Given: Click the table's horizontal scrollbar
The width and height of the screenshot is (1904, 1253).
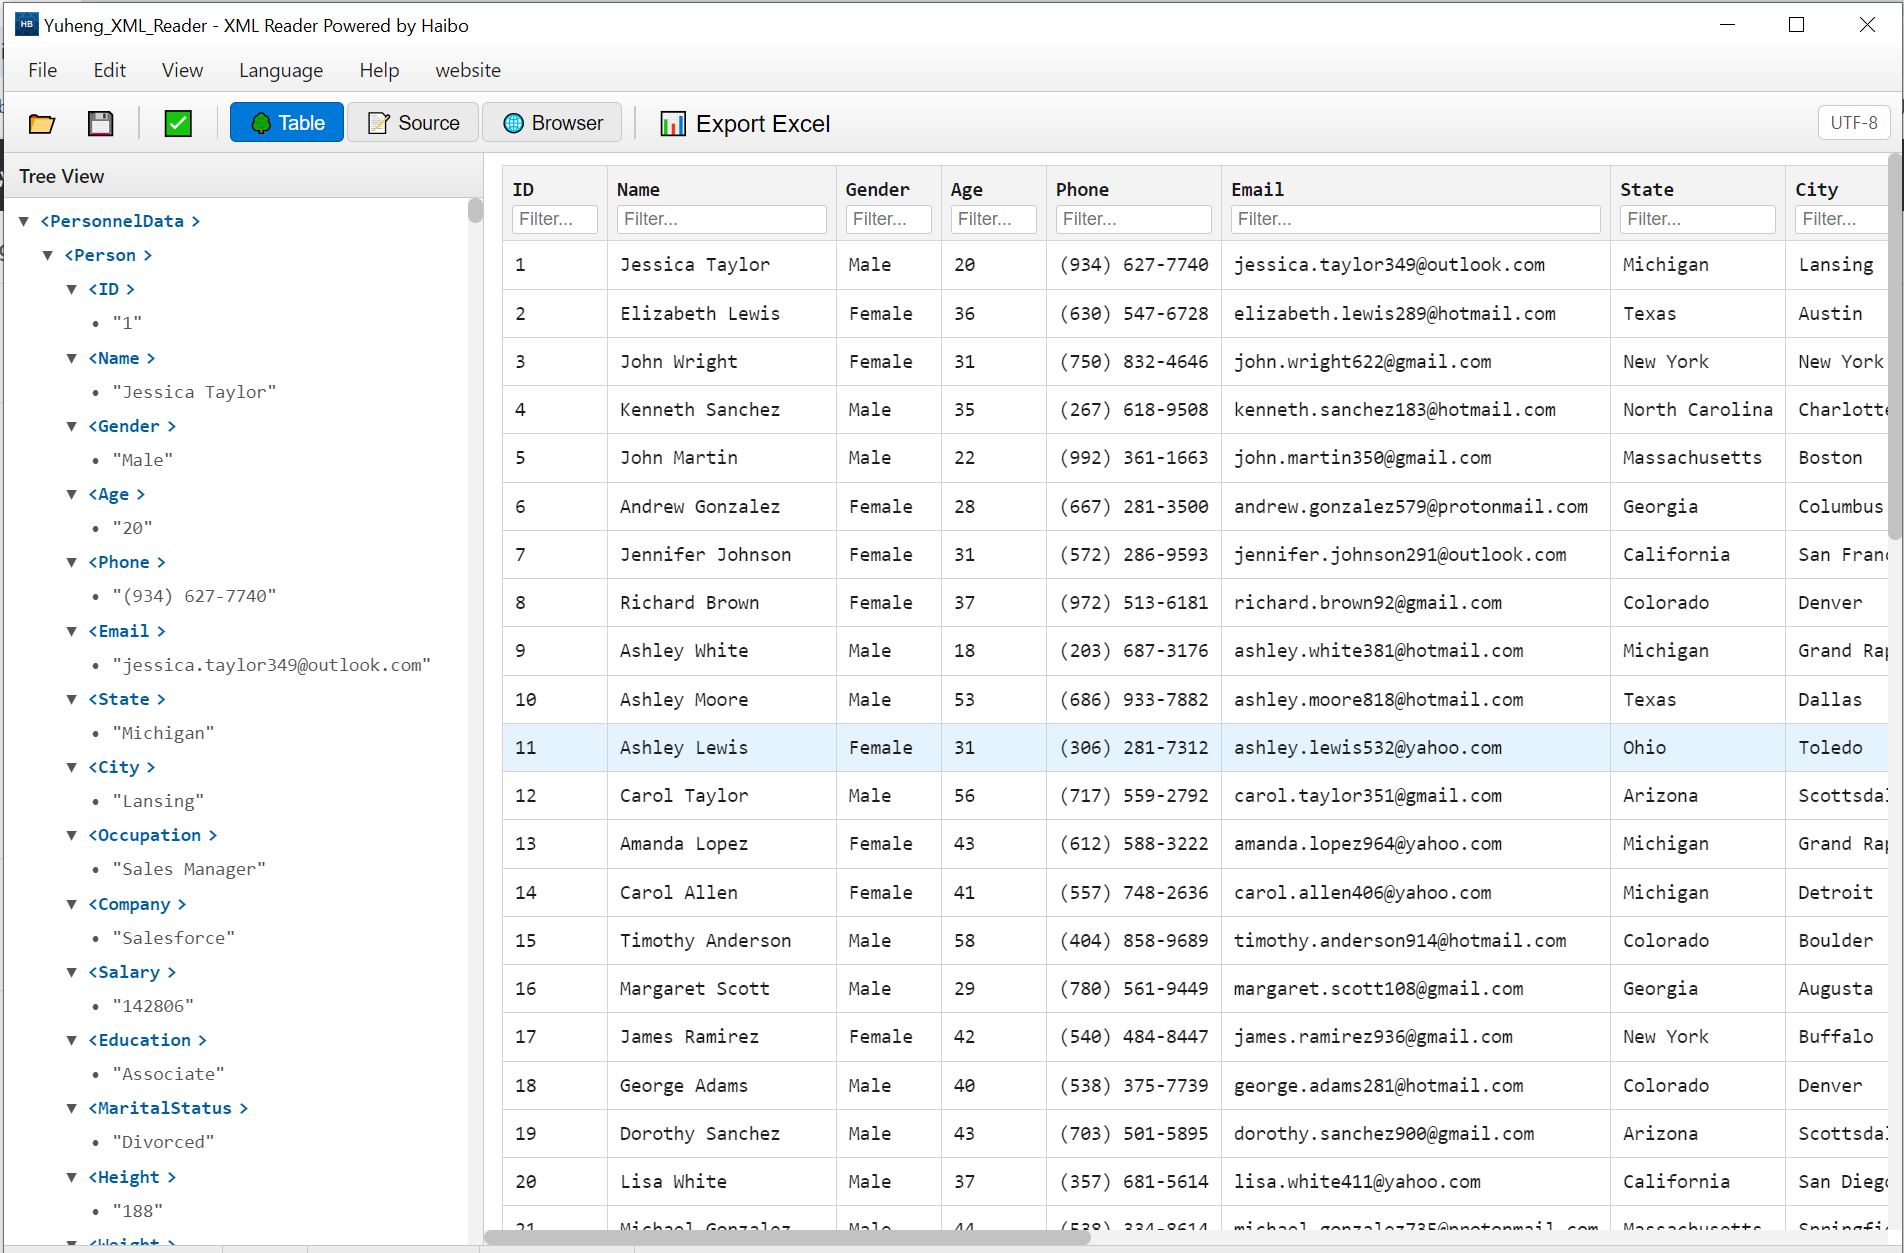Looking at the screenshot, I should 787,1237.
